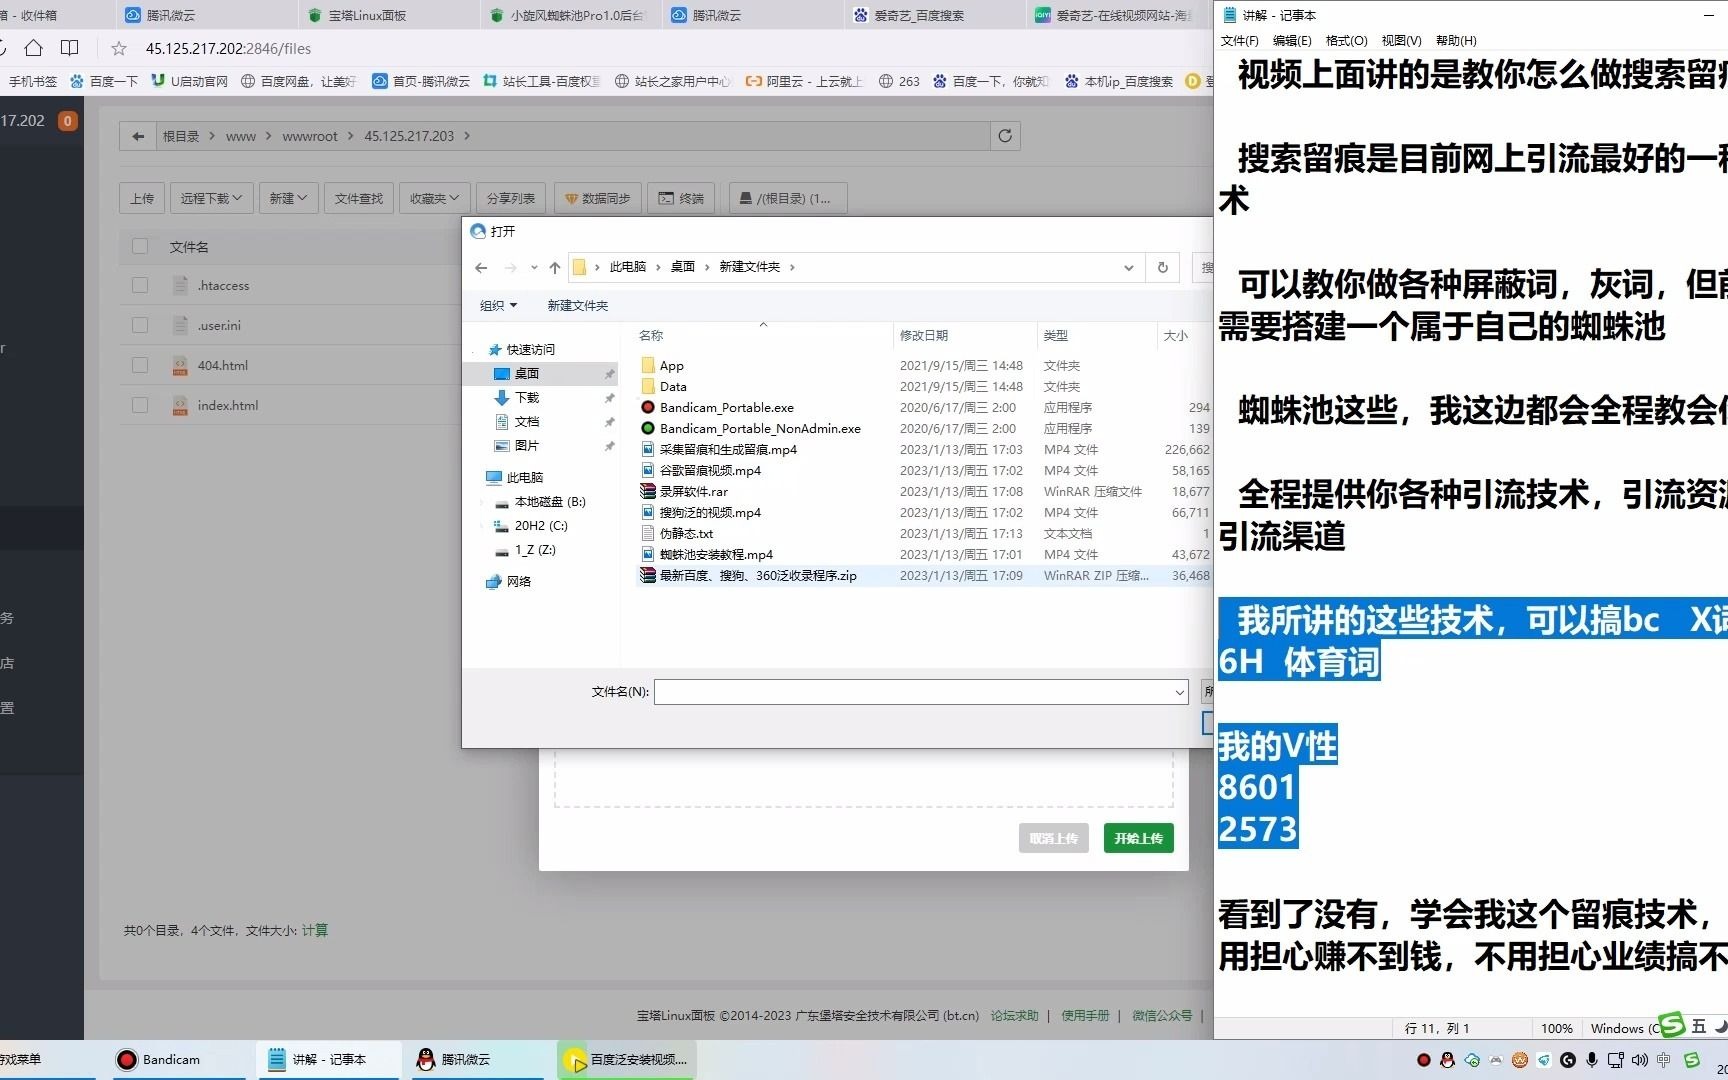Switch to the 爱奇艺_百度搜索 browser tab
1728x1080 pixels.
tap(937, 15)
